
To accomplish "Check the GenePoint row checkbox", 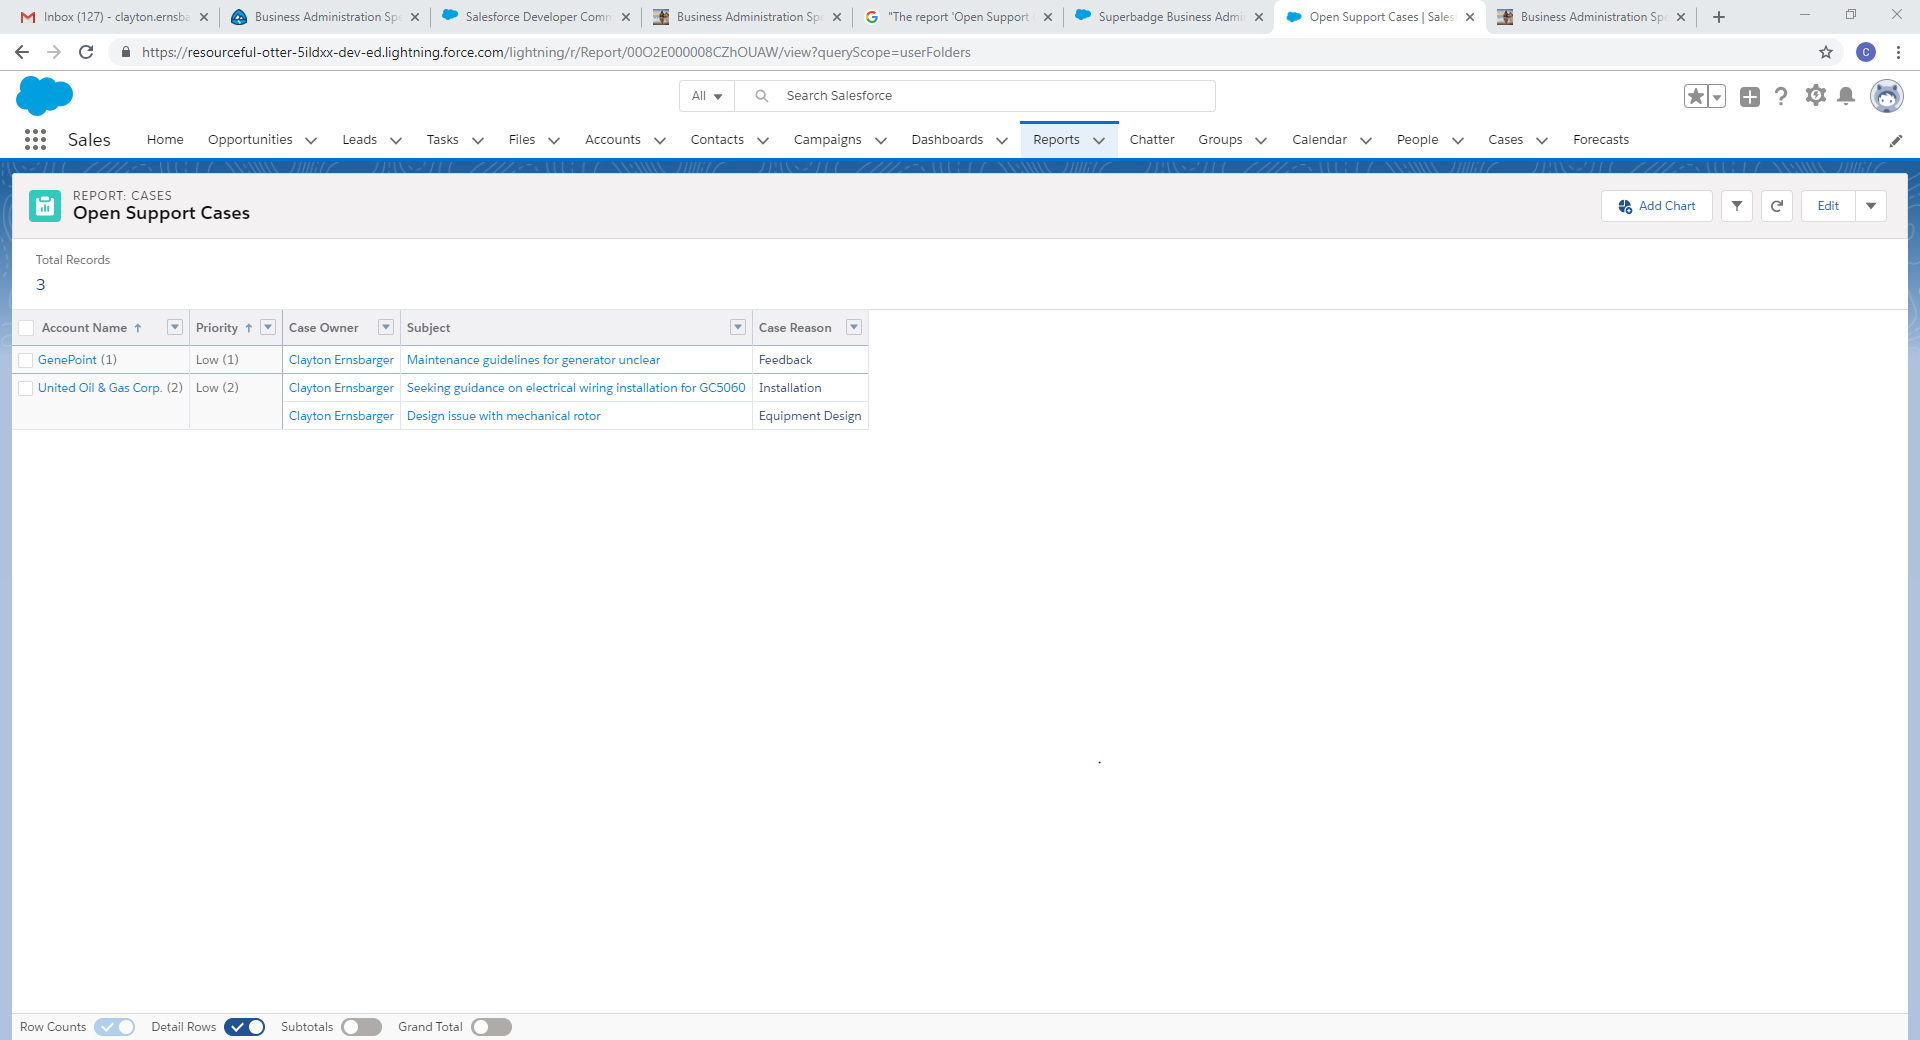I will point(25,360).
